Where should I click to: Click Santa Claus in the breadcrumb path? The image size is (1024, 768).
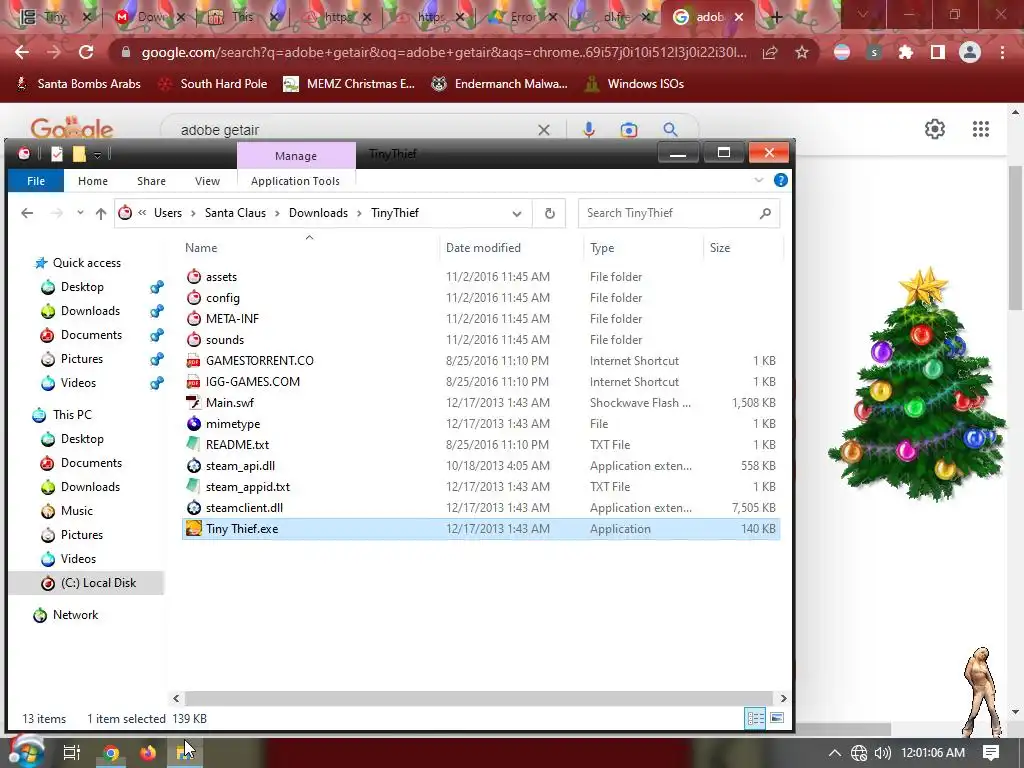[235, 213]
